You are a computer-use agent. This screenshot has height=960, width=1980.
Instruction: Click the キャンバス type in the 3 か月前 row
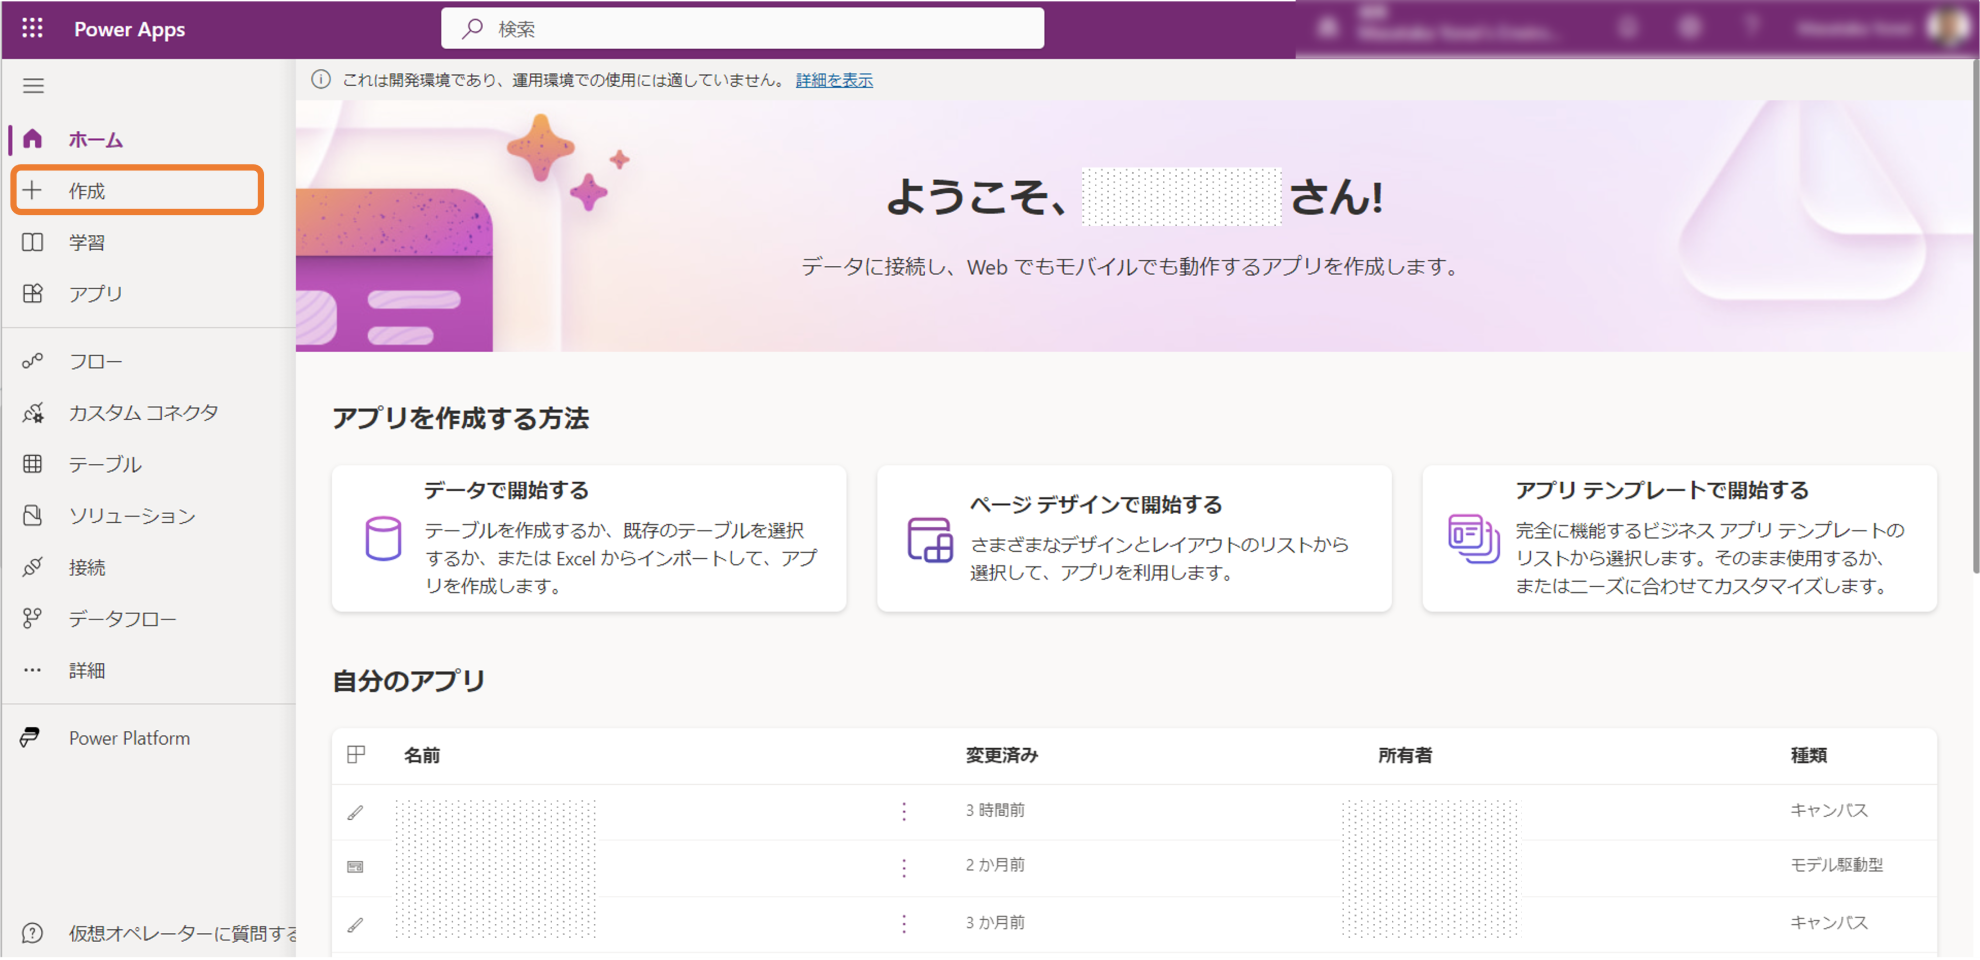point(1829,922)
